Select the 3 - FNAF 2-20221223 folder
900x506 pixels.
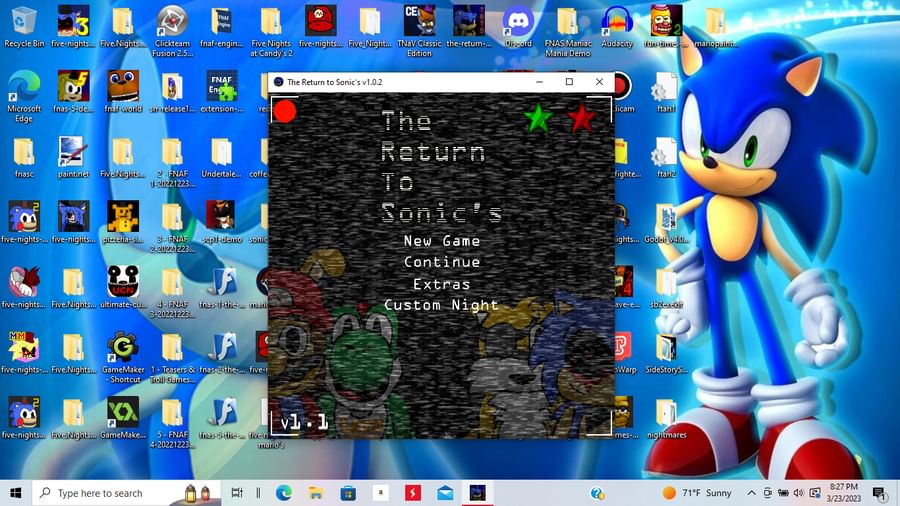172,227
